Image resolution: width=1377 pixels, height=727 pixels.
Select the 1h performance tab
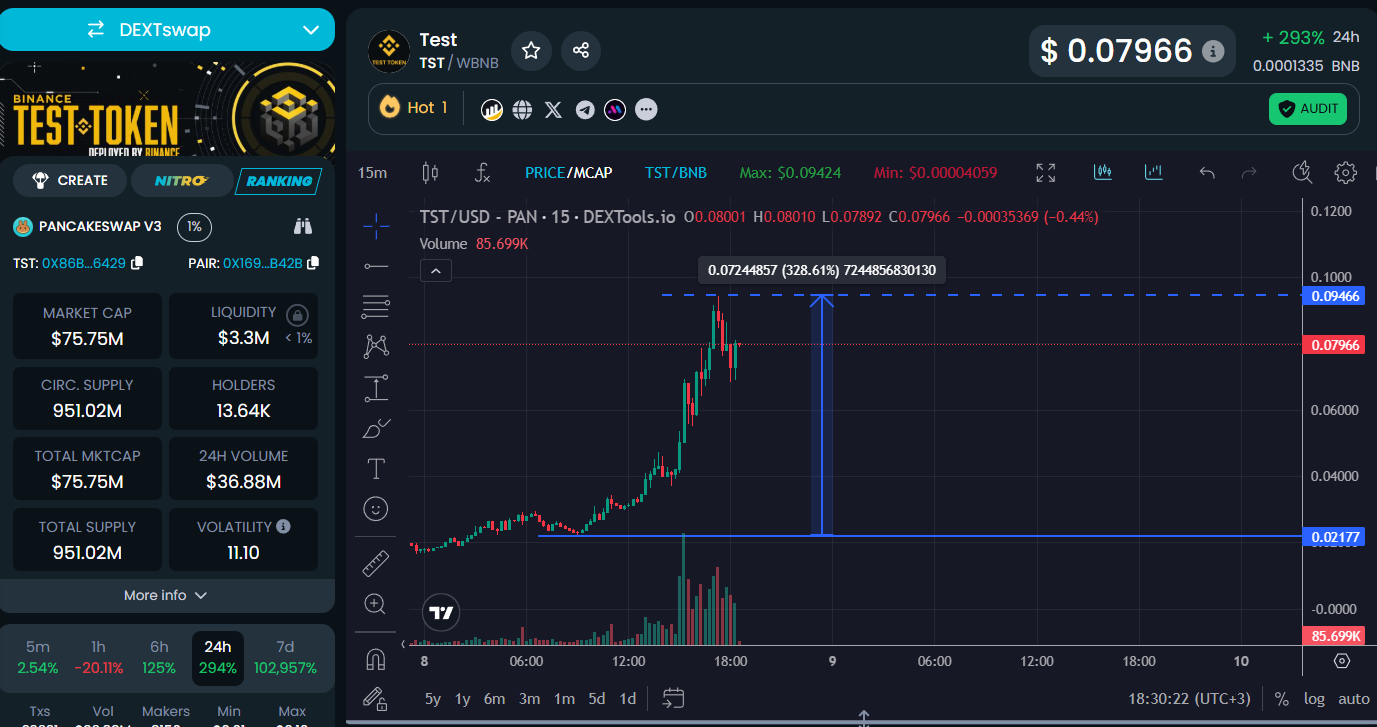coord(99,657)
